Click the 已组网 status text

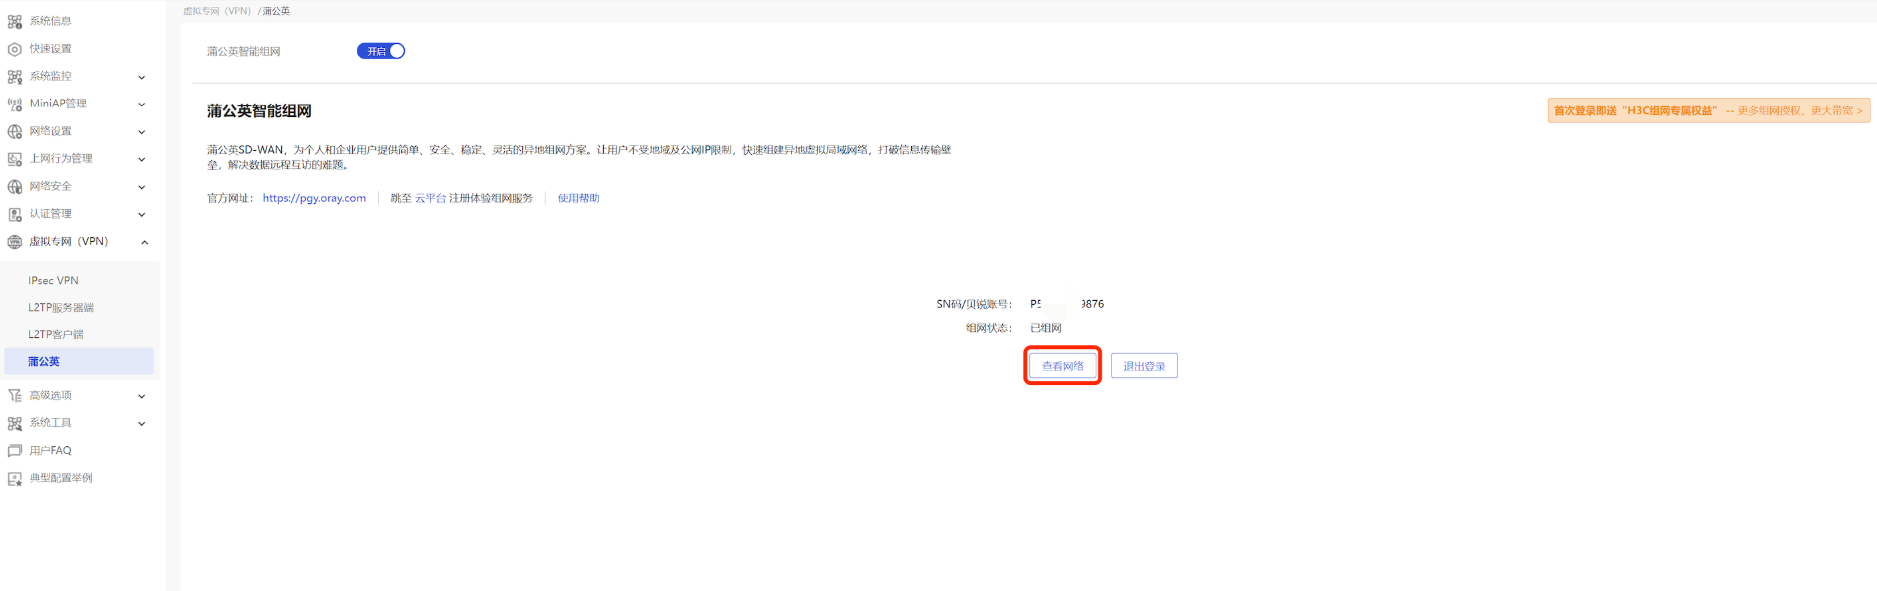pos(1046,328)
